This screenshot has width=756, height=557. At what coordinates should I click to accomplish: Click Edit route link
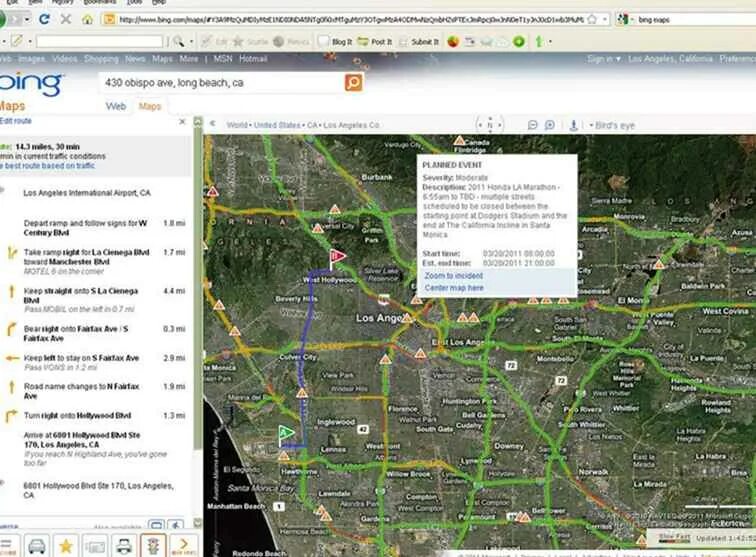coord(16,121)
